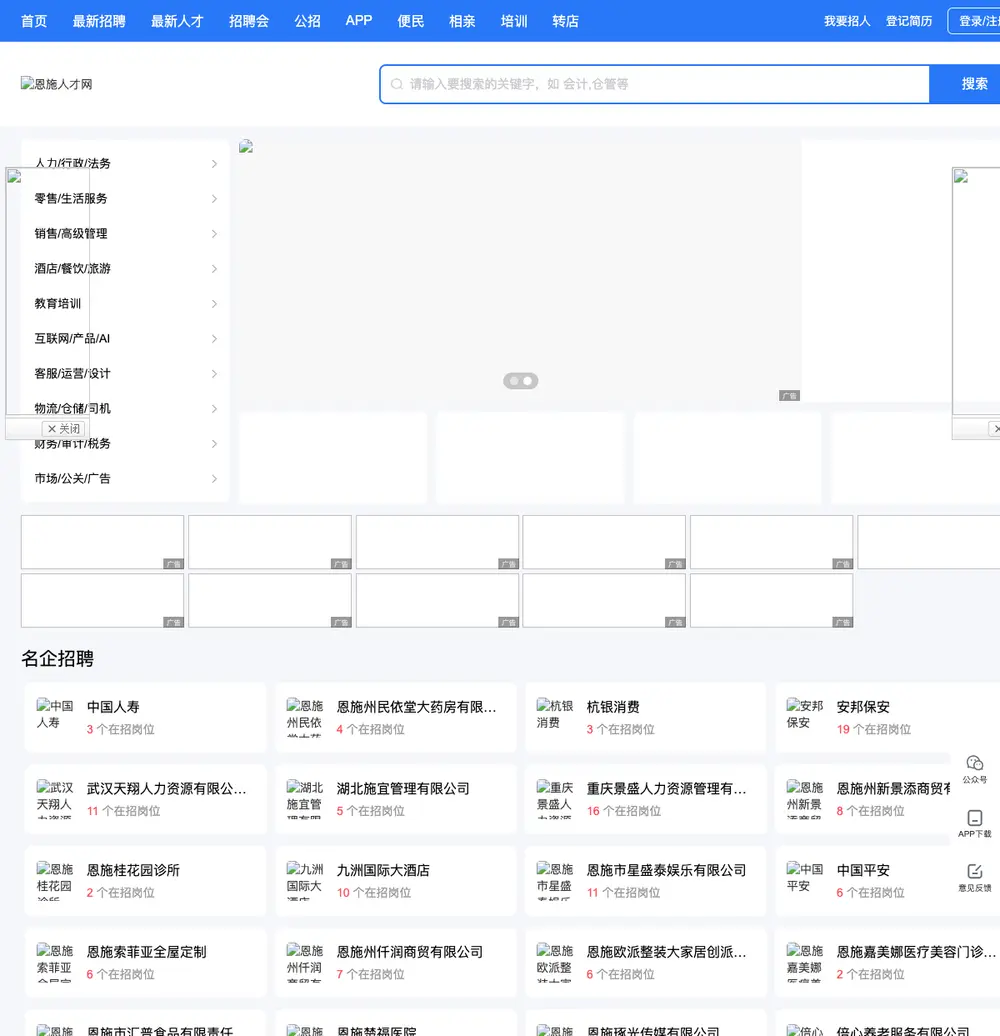
Task: Open the 意见反馈 feedback icon
Action: (974, 878)
